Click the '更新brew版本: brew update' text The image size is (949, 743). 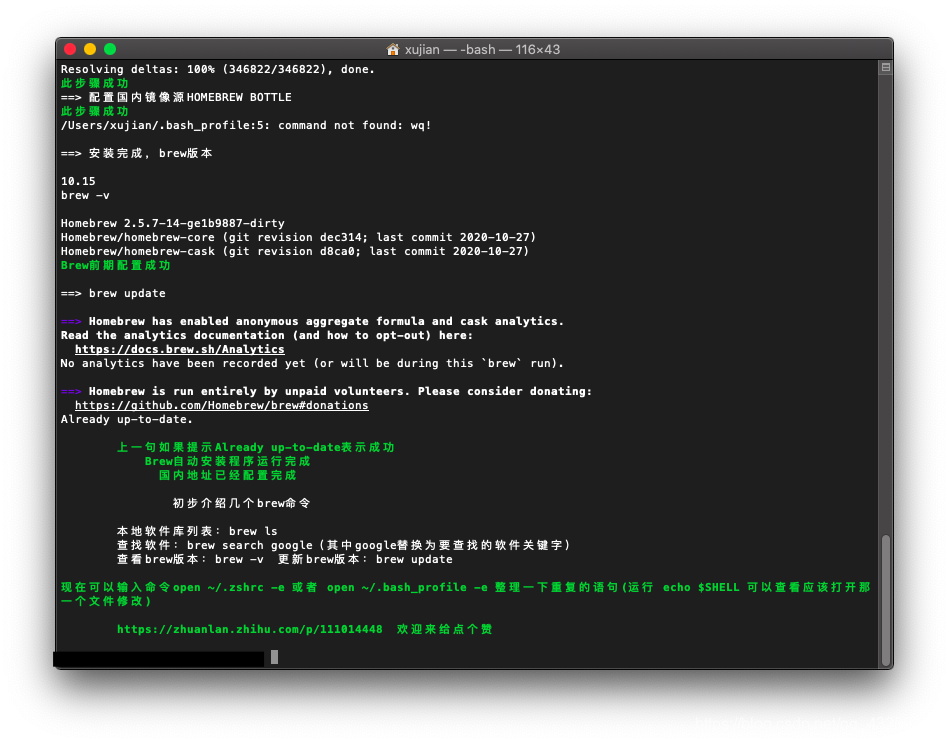(365, 559)
